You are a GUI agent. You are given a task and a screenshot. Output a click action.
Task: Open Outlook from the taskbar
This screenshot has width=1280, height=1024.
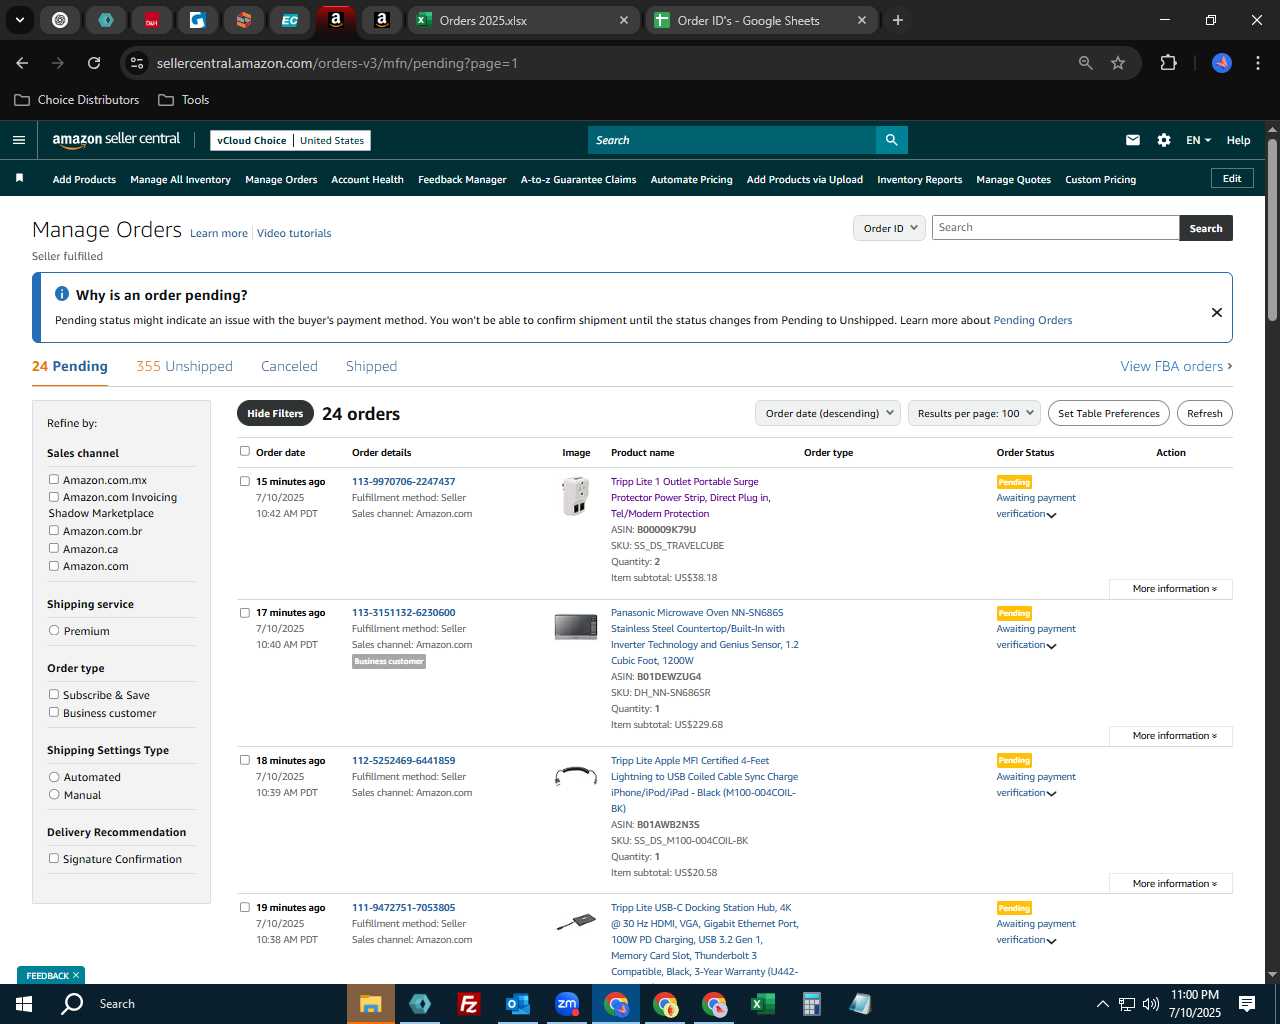tap(517, 1004)
